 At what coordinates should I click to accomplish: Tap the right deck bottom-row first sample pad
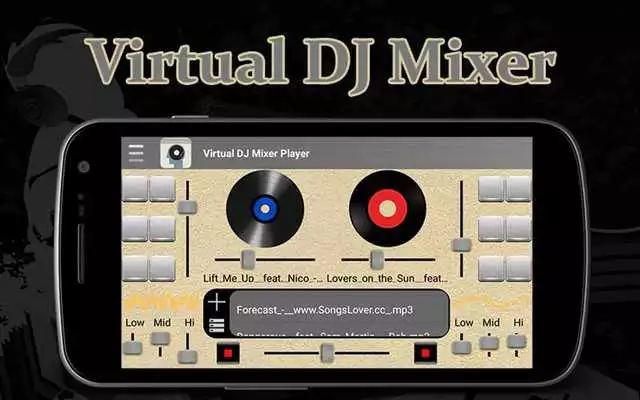(491, 269)
